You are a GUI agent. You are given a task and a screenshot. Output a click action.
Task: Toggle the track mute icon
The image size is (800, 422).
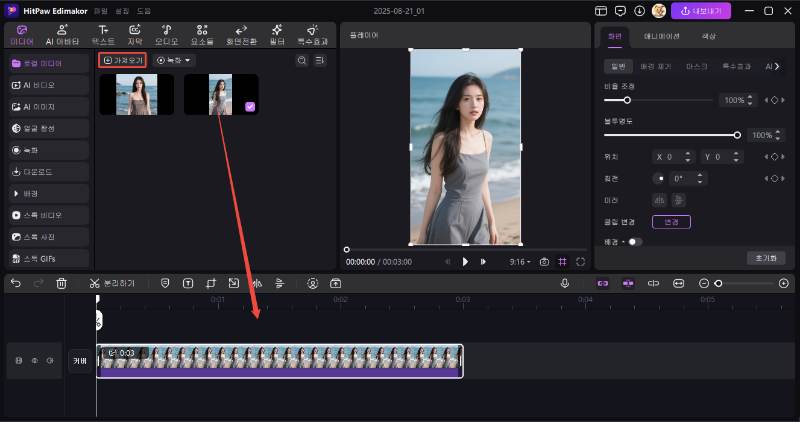[x=50, y=361]
